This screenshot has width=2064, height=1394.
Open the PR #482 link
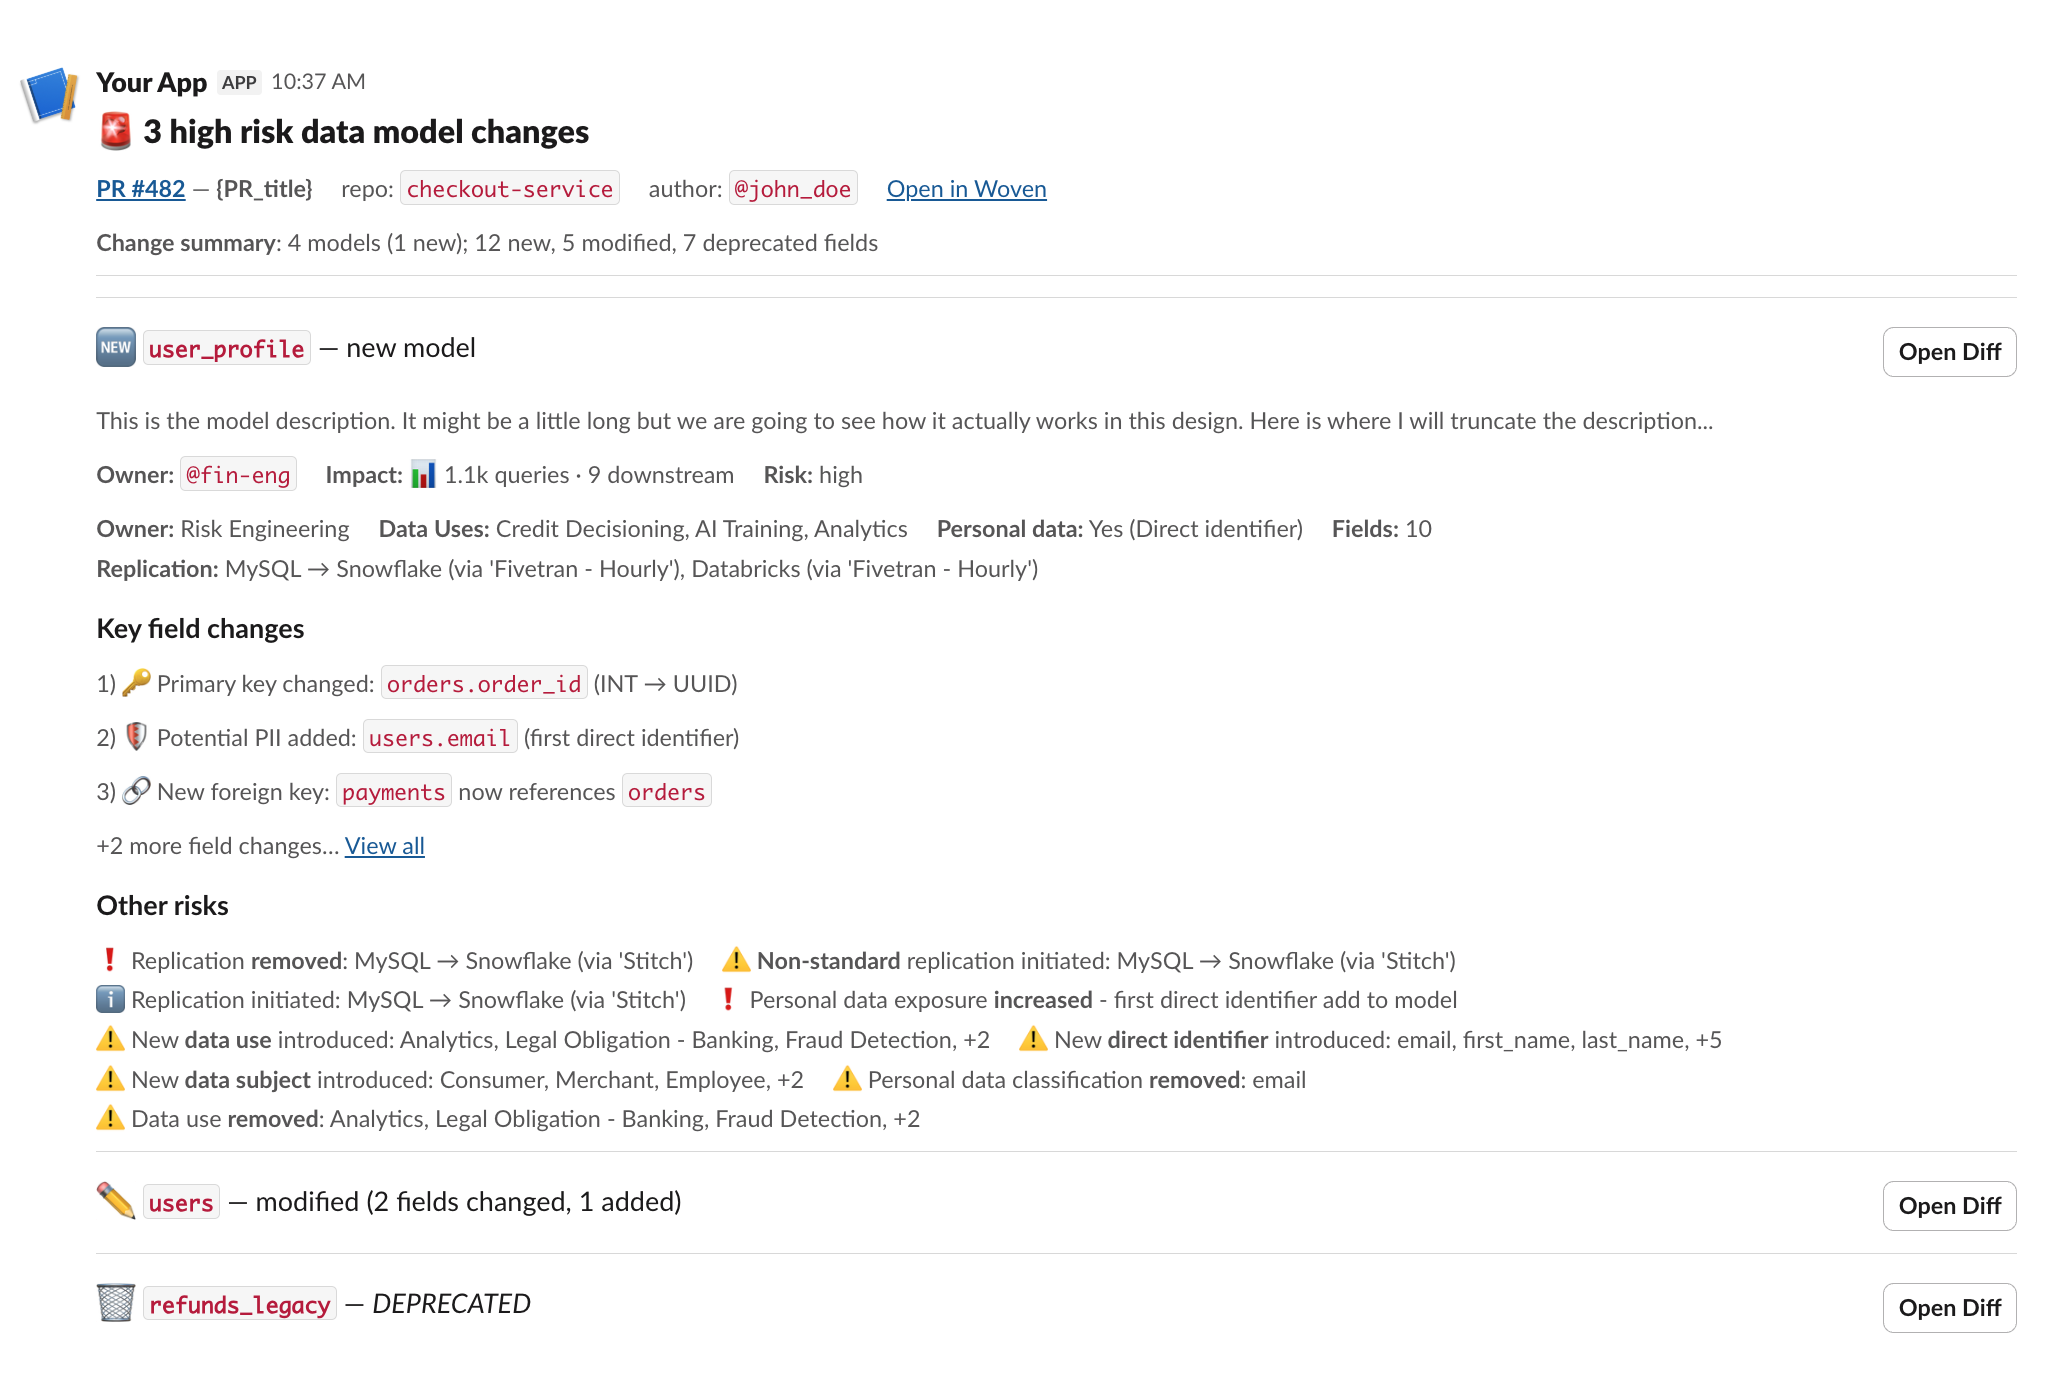[141, 189]
